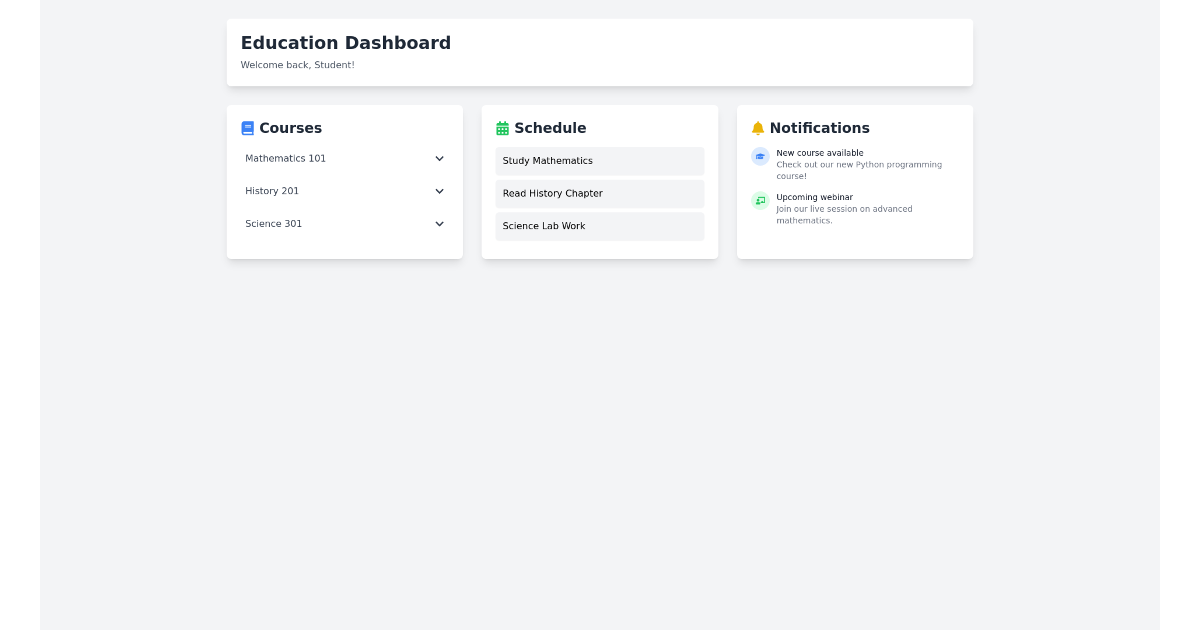Screen dimensions: 1200x630
Task: Open the Mathematics 101 chevron dropdown
Action: (x=439, y=158)
